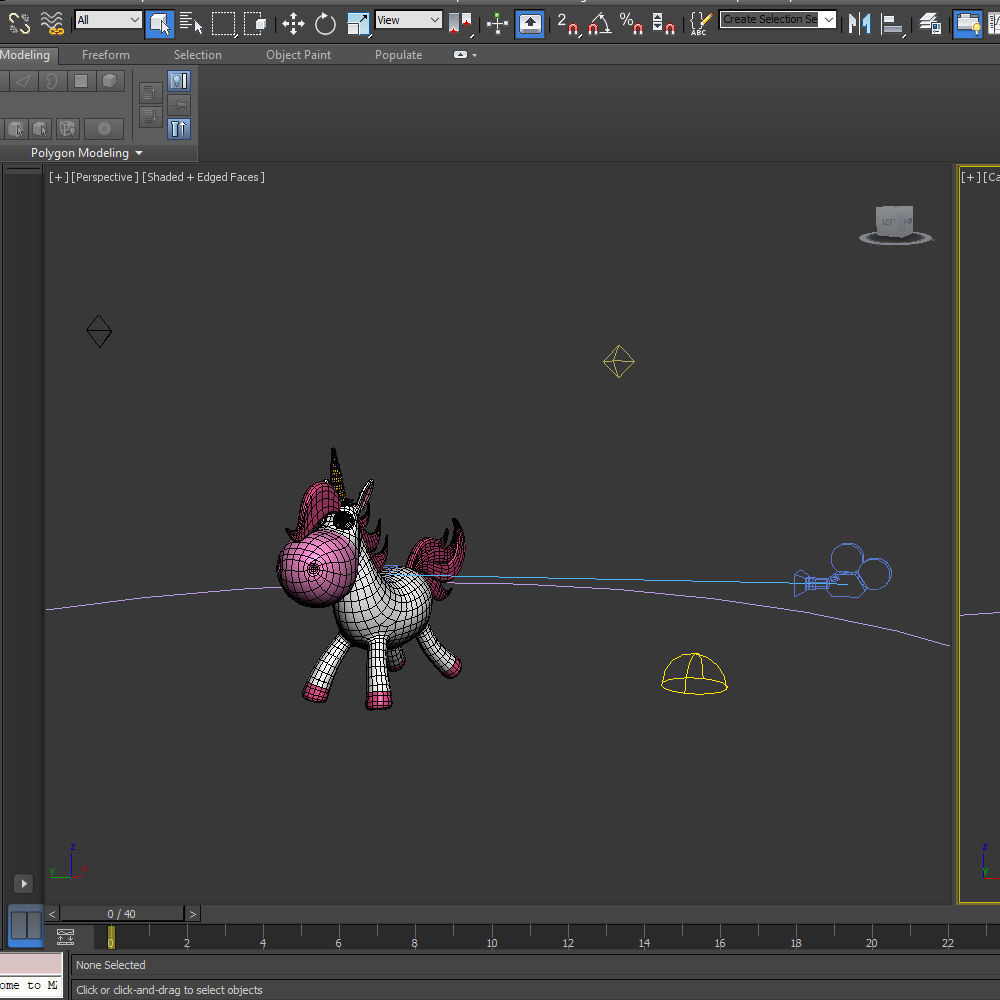
Task: Click Next Modifier button in ribbon
Action: [151, 117]
